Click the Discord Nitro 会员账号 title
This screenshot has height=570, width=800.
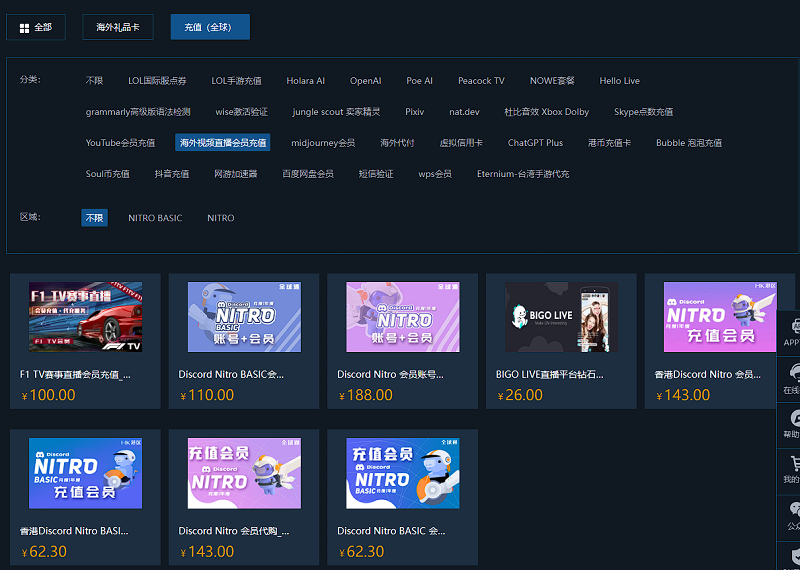click(x=390, y=375)
